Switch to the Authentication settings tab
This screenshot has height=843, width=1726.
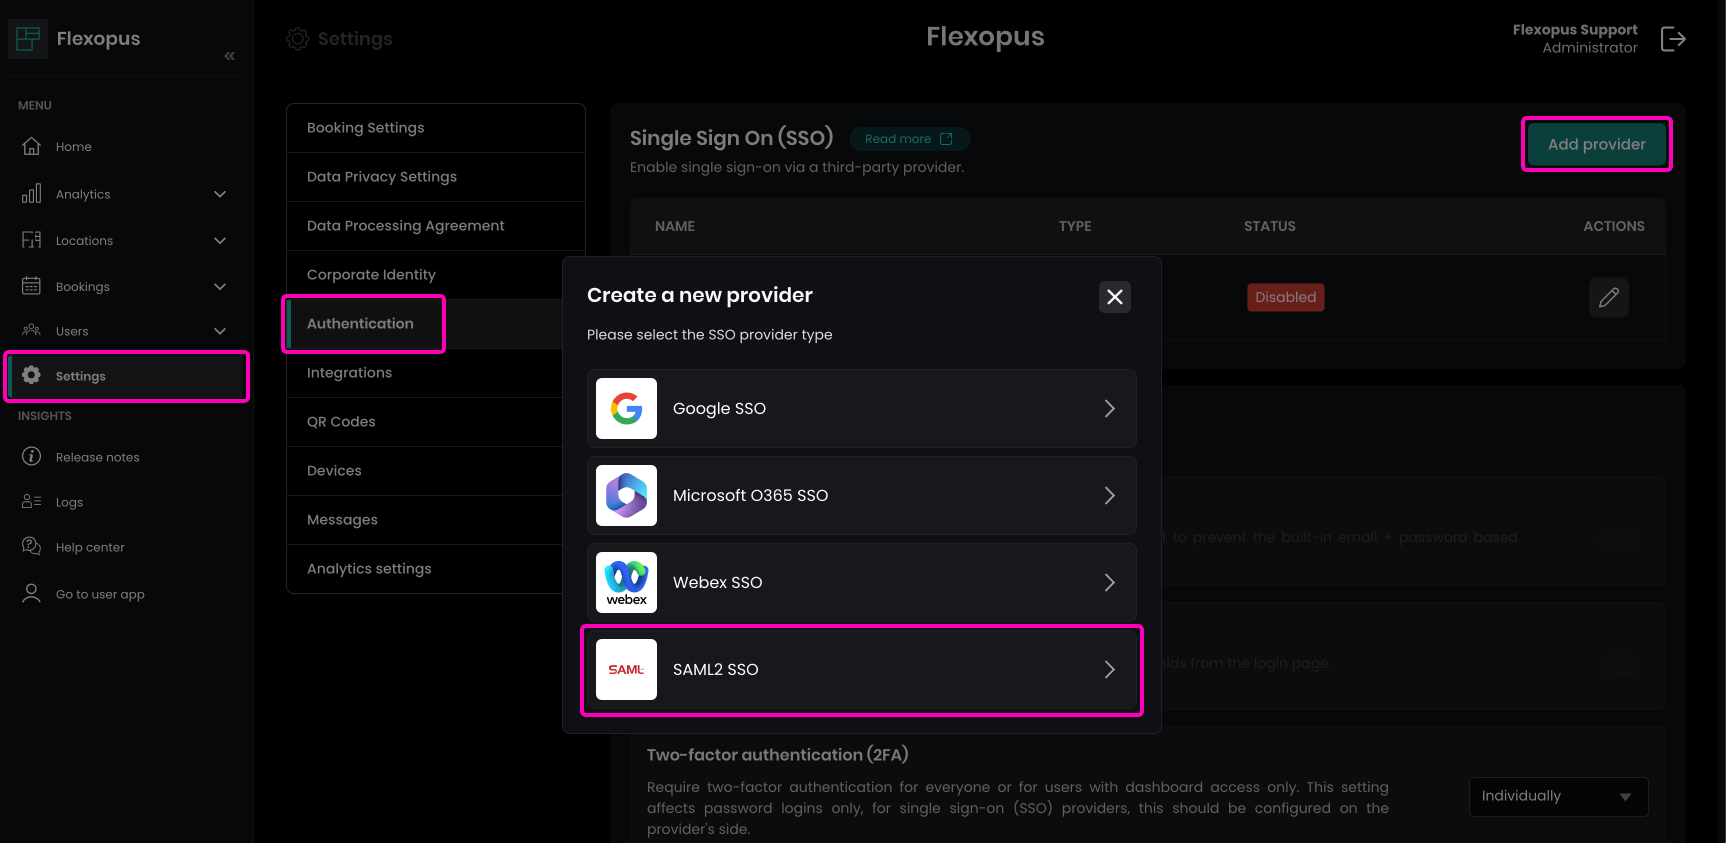pyautogui.click(x=360, y=323)
